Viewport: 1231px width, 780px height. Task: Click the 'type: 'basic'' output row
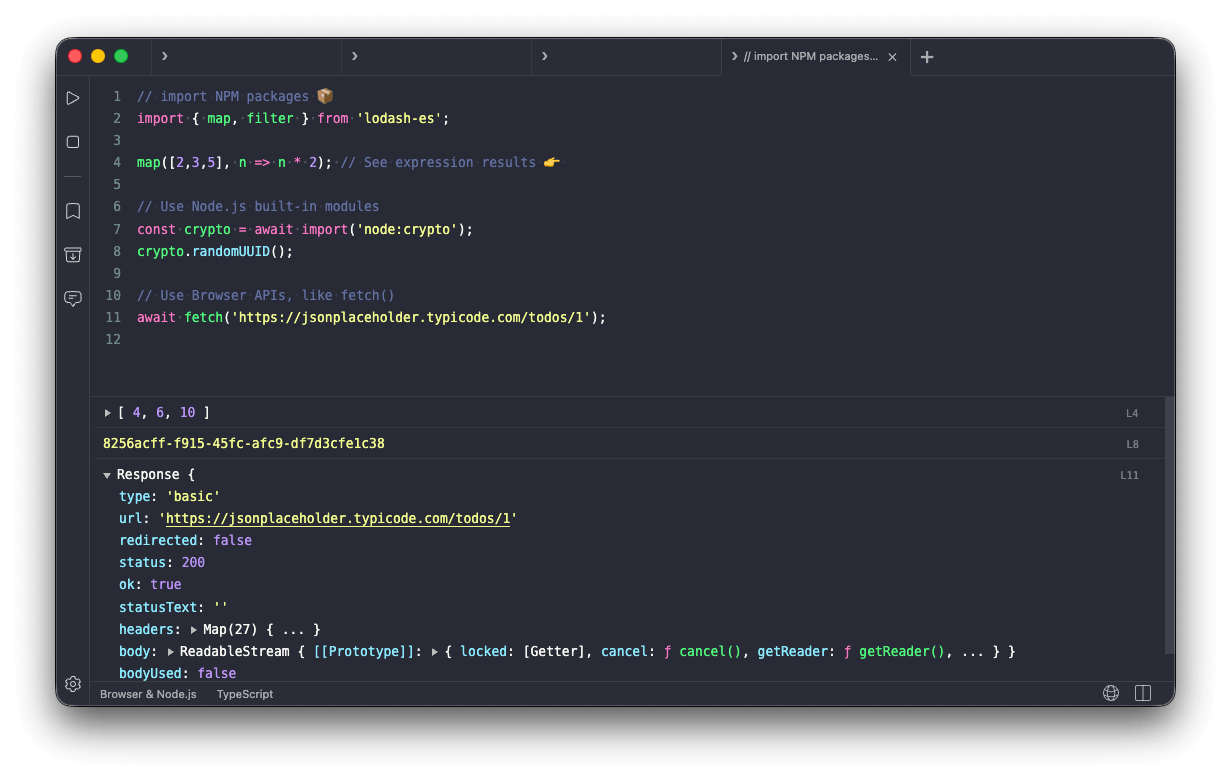(169, 497)
